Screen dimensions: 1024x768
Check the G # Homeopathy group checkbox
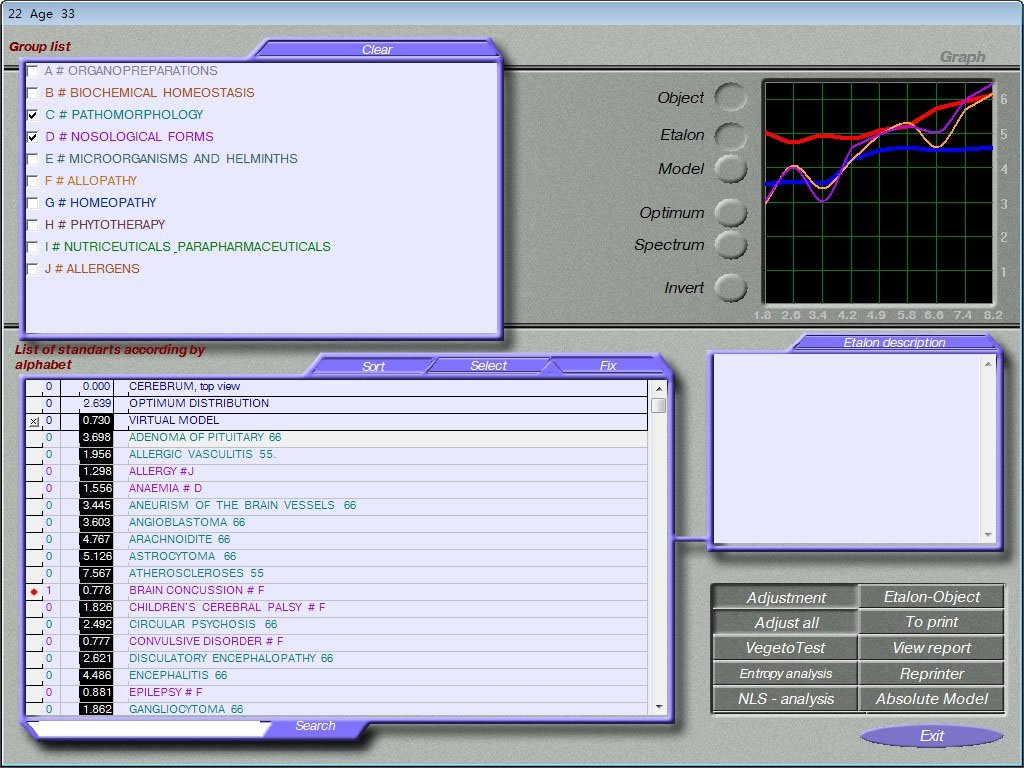(33, 203)
